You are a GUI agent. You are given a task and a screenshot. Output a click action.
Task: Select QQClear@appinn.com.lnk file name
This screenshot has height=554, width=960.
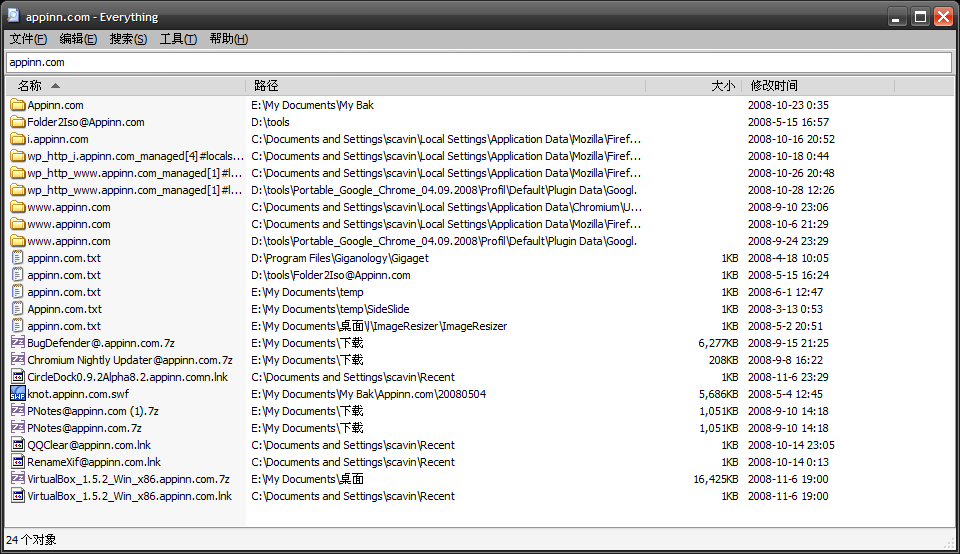click(89, 445)
